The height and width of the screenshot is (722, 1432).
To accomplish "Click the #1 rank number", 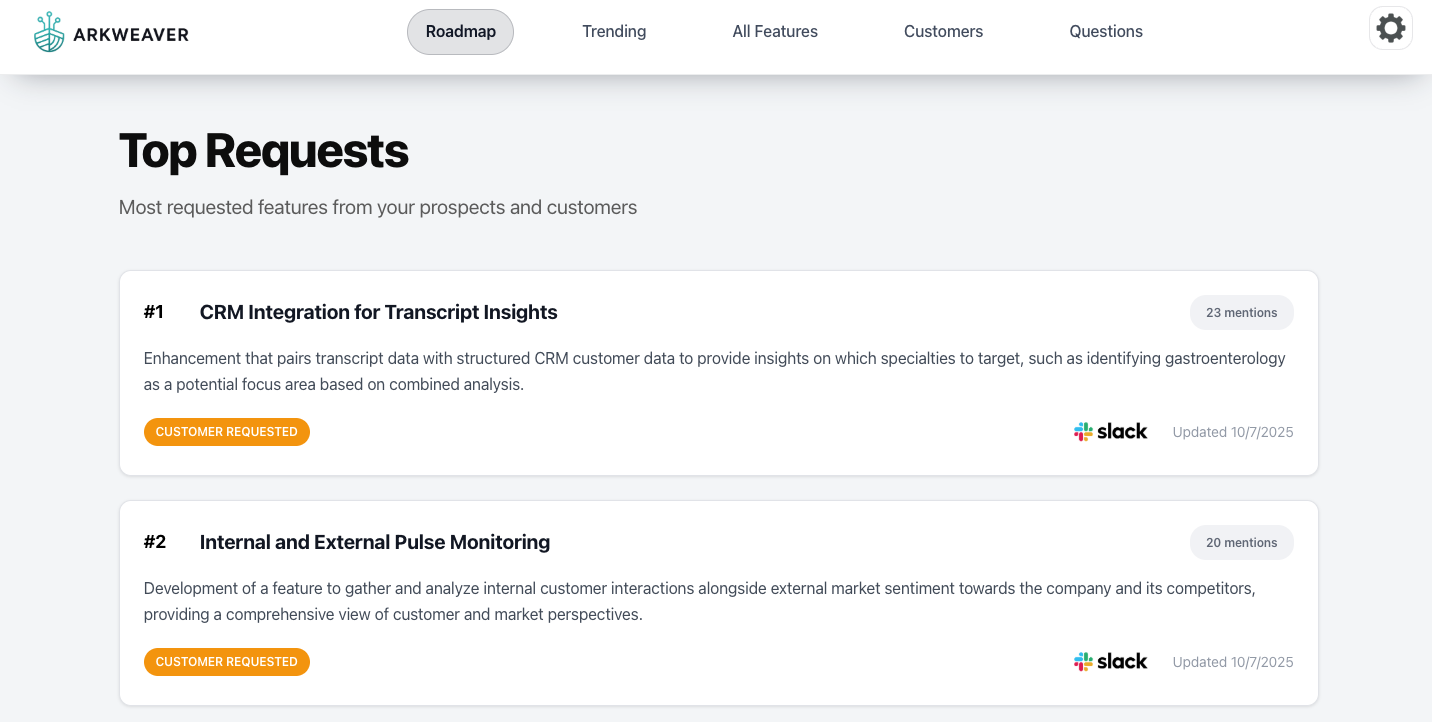I will tap(154, 312).
